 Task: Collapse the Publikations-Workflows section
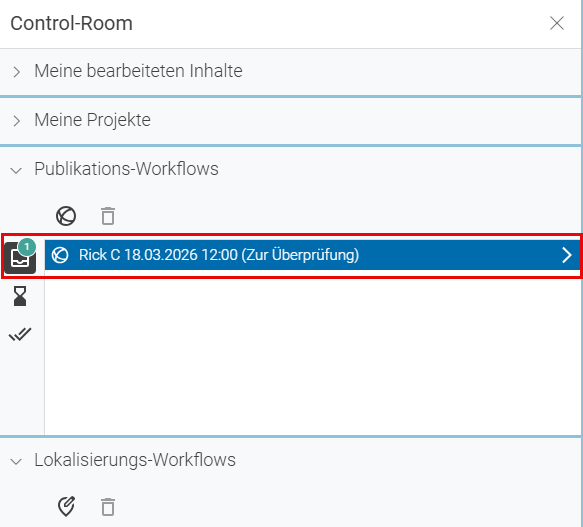pyautogui.click(x=16, y=171)
